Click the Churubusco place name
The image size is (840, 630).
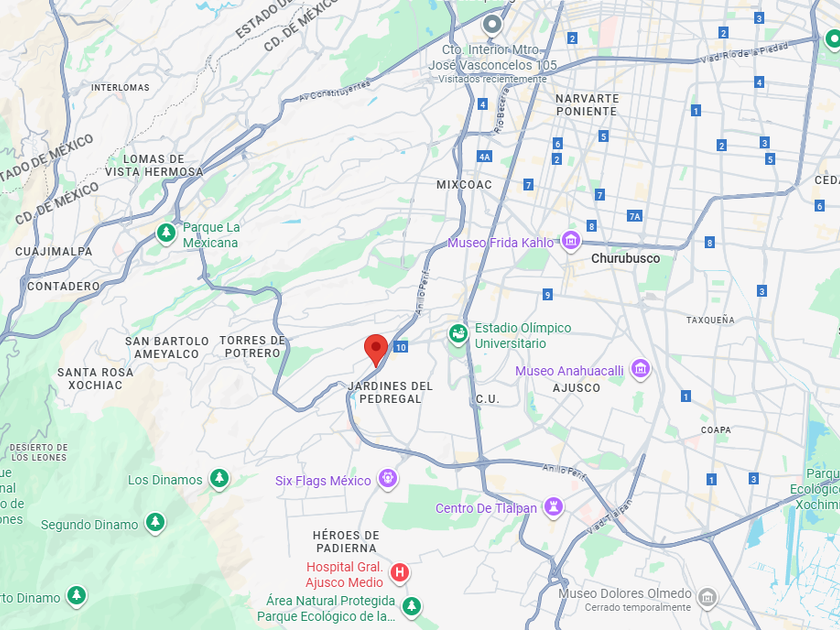click(x=625, y=258)
